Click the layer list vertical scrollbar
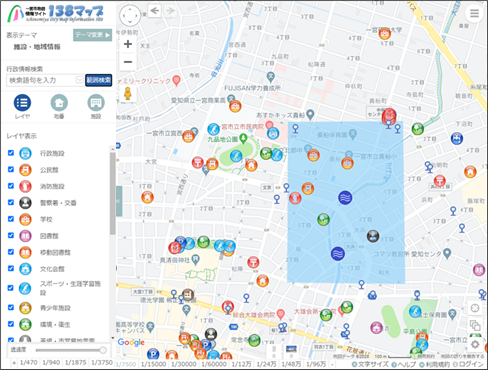This screenshot has height=370, width=488. (x=113, y=193)
